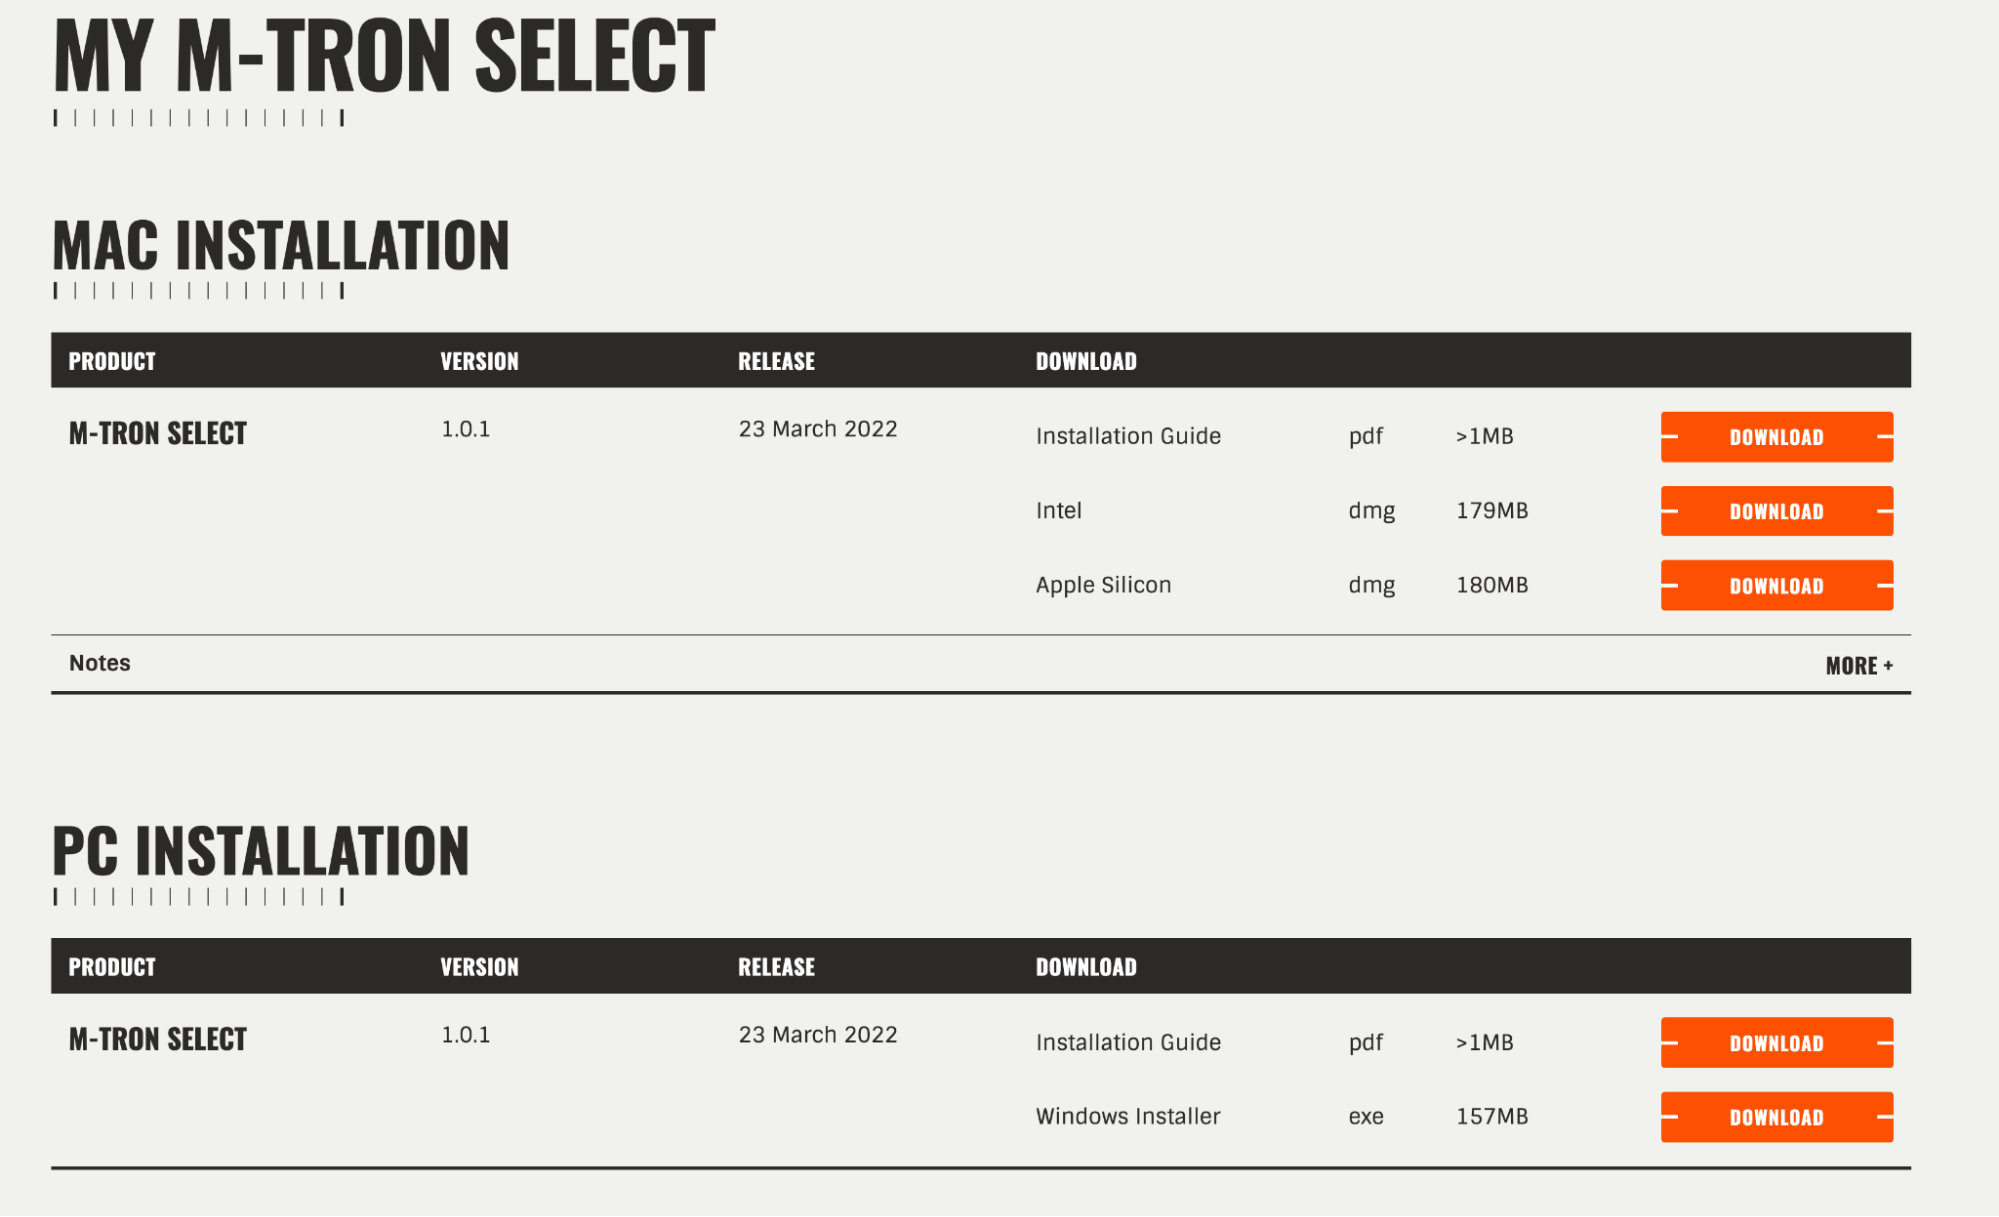This screenshot has width=1999, height=1217.
Task: Select the PC table RELEASE column header
Action: tap(776, 967)
